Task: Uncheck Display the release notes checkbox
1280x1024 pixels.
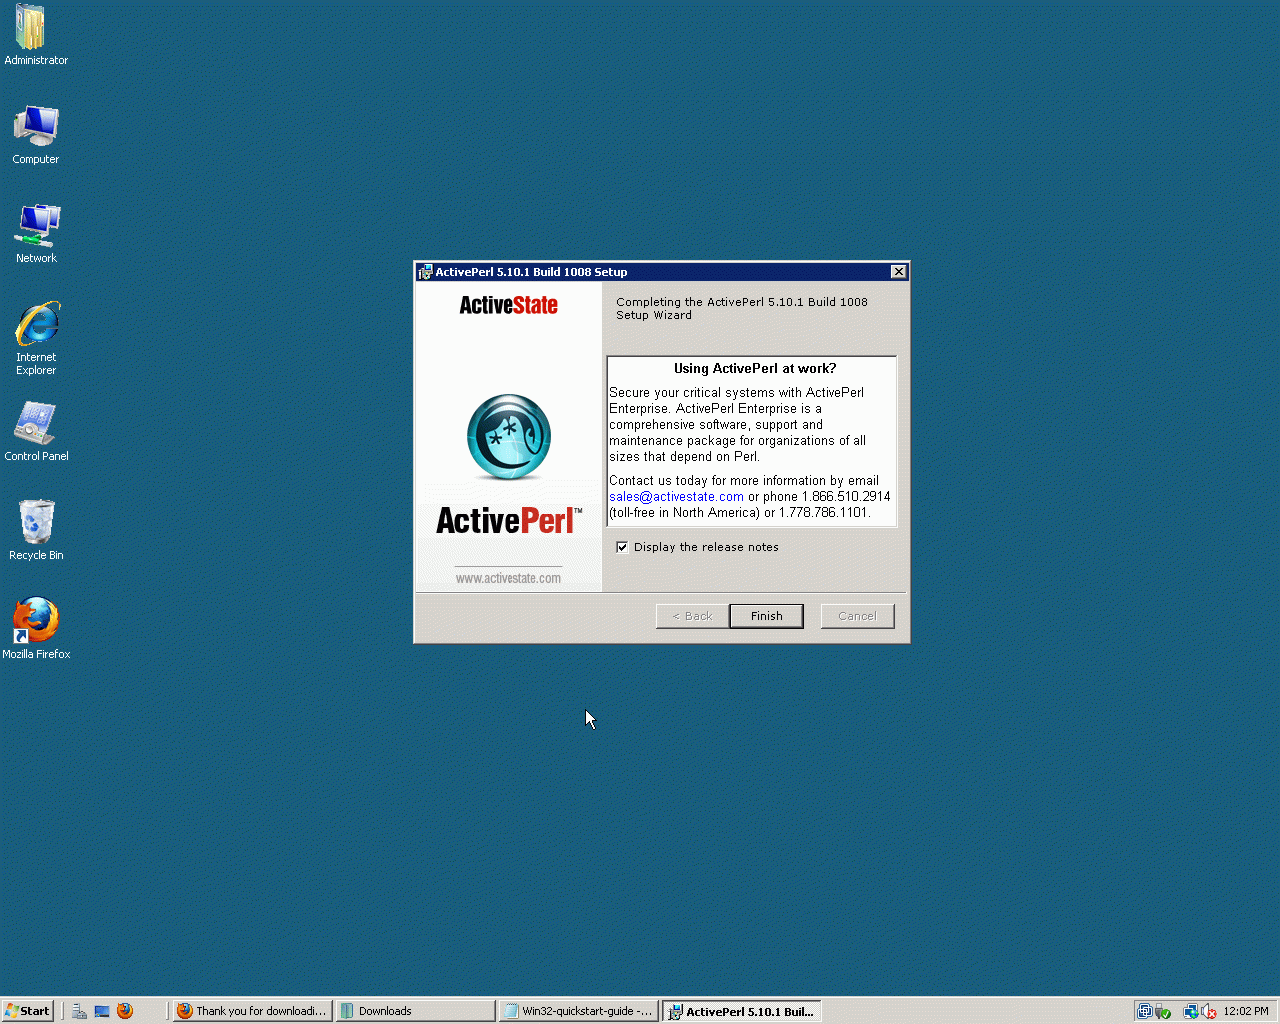Action: (622, 547)
